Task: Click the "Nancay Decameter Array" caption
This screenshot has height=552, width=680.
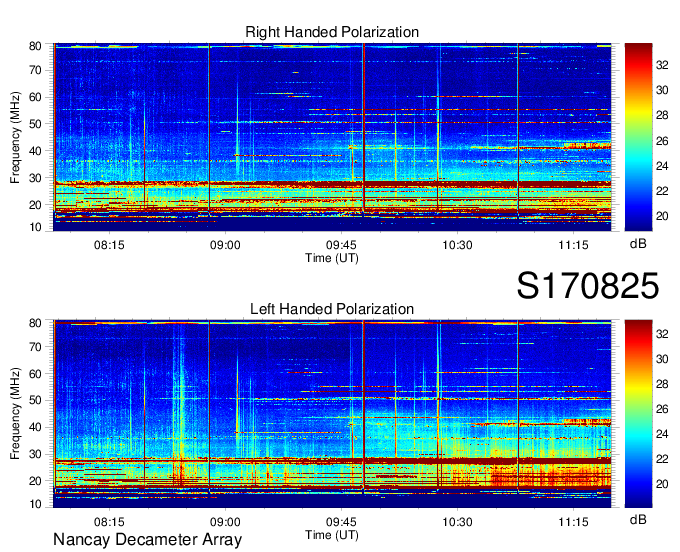Action: [147, 540]
